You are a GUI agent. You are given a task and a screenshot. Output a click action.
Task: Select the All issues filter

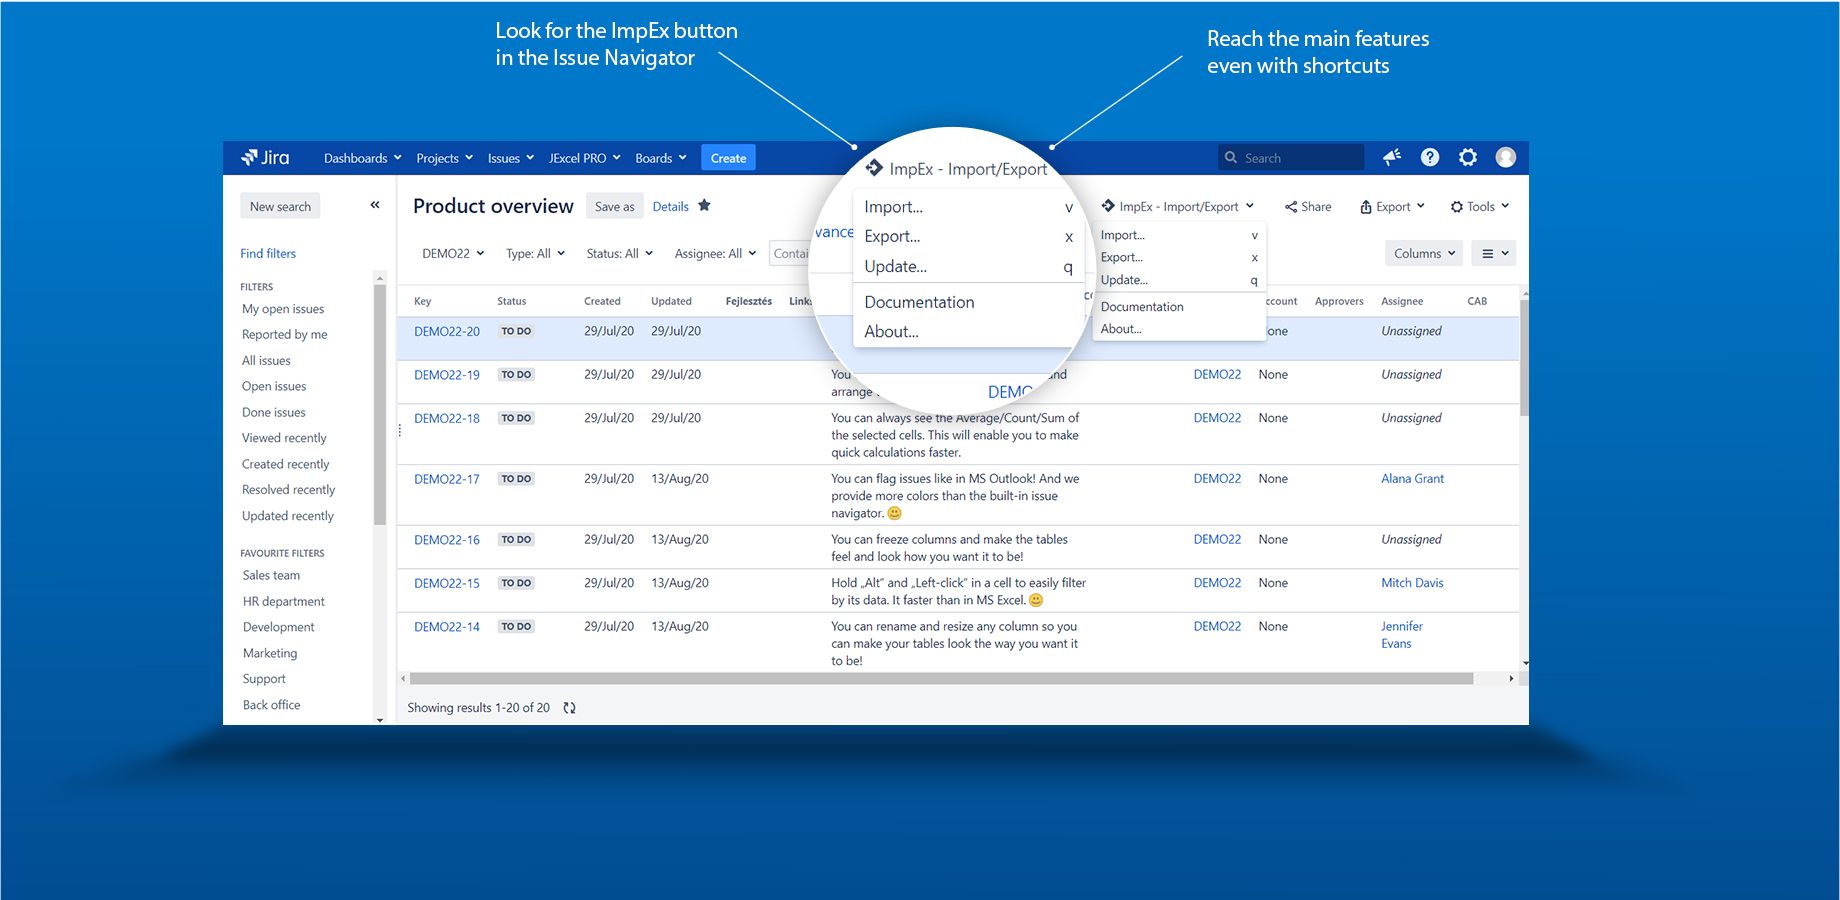(x=266, y=361)
